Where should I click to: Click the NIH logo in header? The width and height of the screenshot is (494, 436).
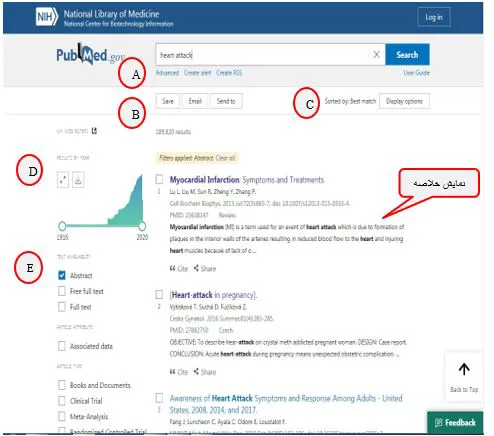pos(47,17)
